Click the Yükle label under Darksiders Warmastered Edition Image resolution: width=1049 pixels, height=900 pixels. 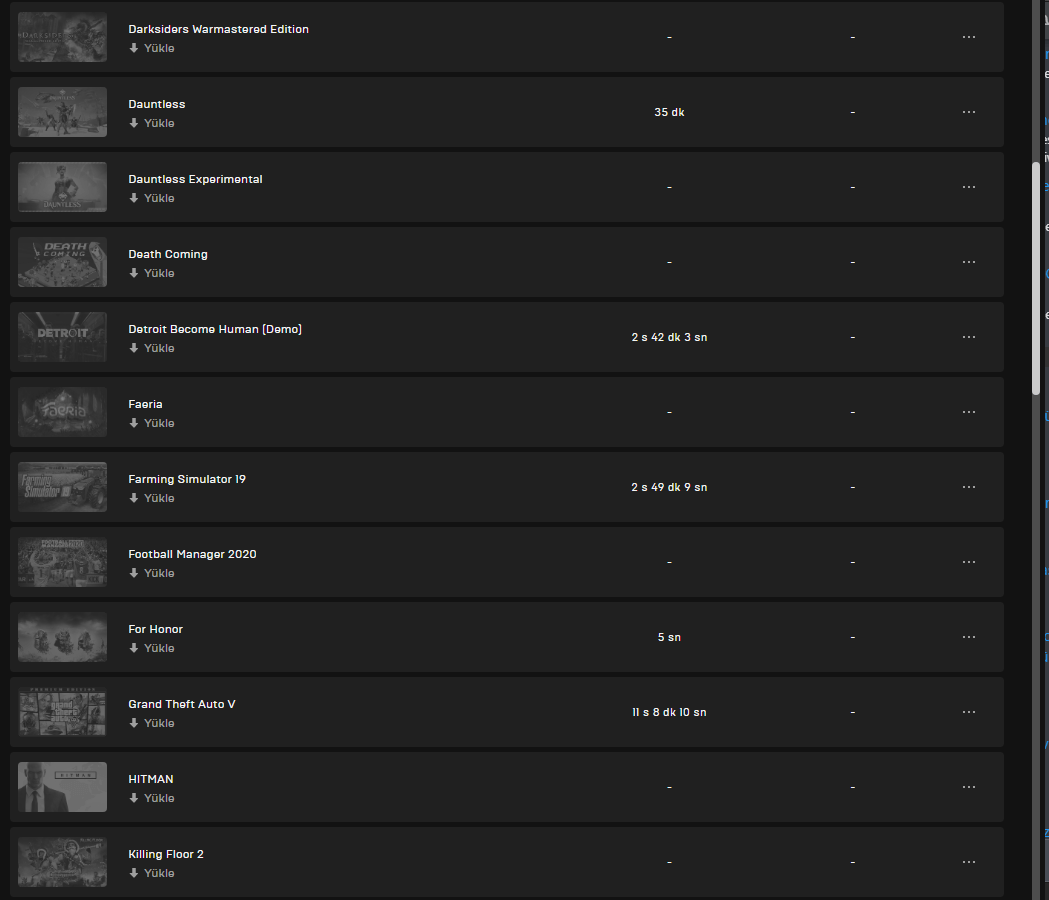(x=159, y=48)
